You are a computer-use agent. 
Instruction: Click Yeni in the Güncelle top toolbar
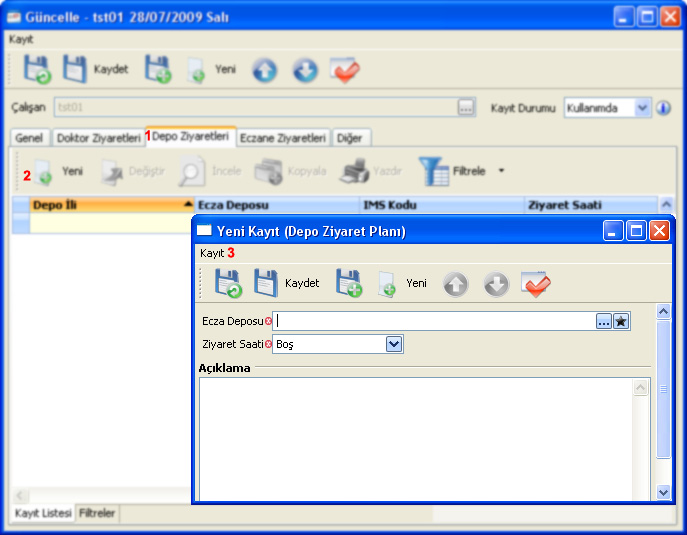pos(212,69)
